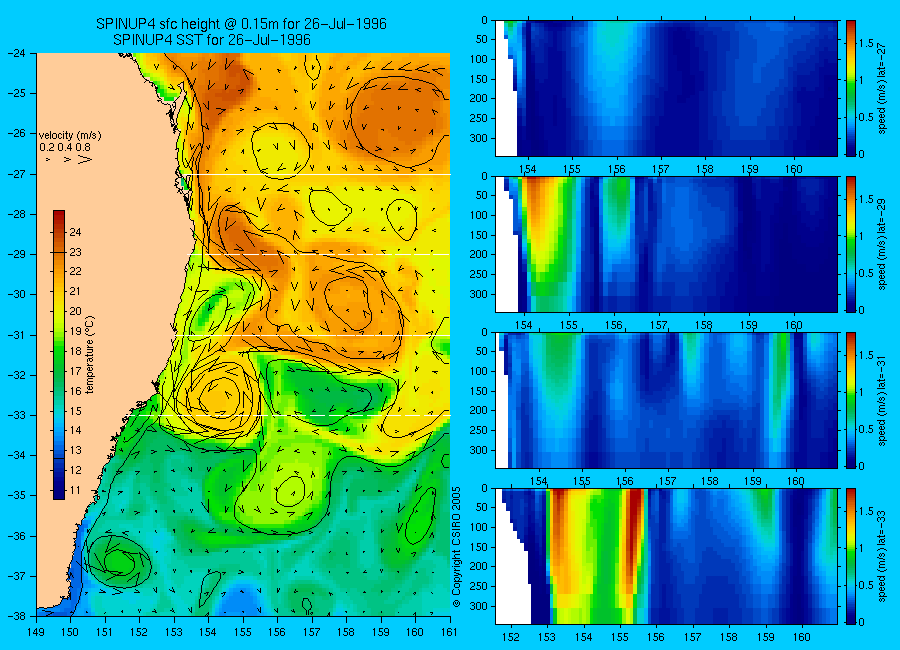Click the −30 latitude label on map axis
This screenshot has height=650, width=900.
click(x=16, y=294)
